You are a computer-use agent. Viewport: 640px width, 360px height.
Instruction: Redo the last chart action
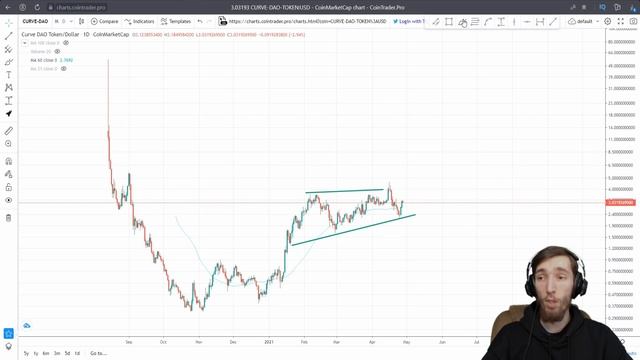pyautogui.click(x=209, y=21)
